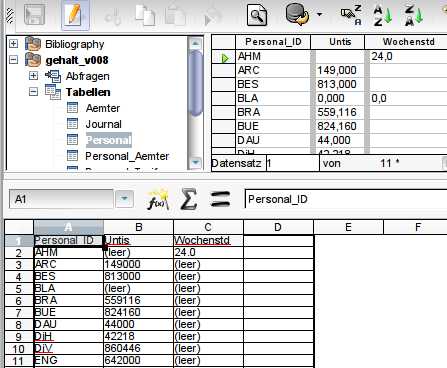This screenshot has width=447, height=368.
Task: Click cell B1 containing Untis
Action: point(139,241)
